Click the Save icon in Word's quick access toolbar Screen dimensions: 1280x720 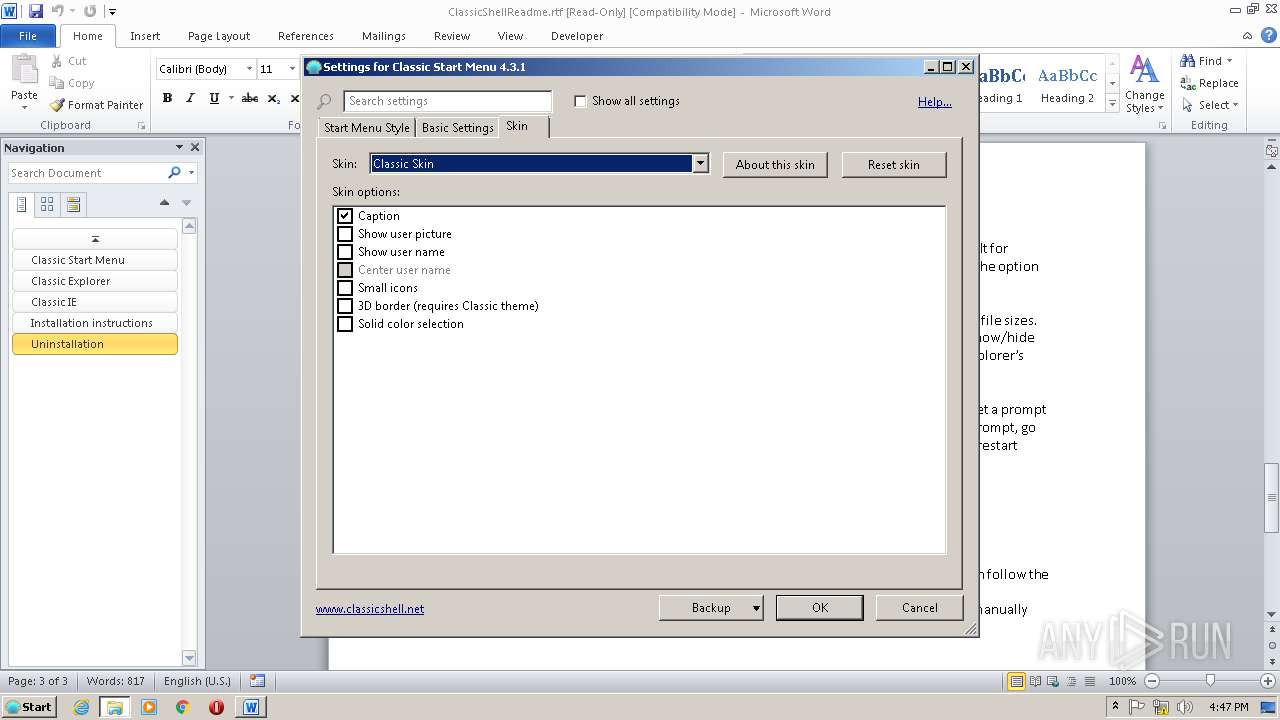tap(36, 11)
